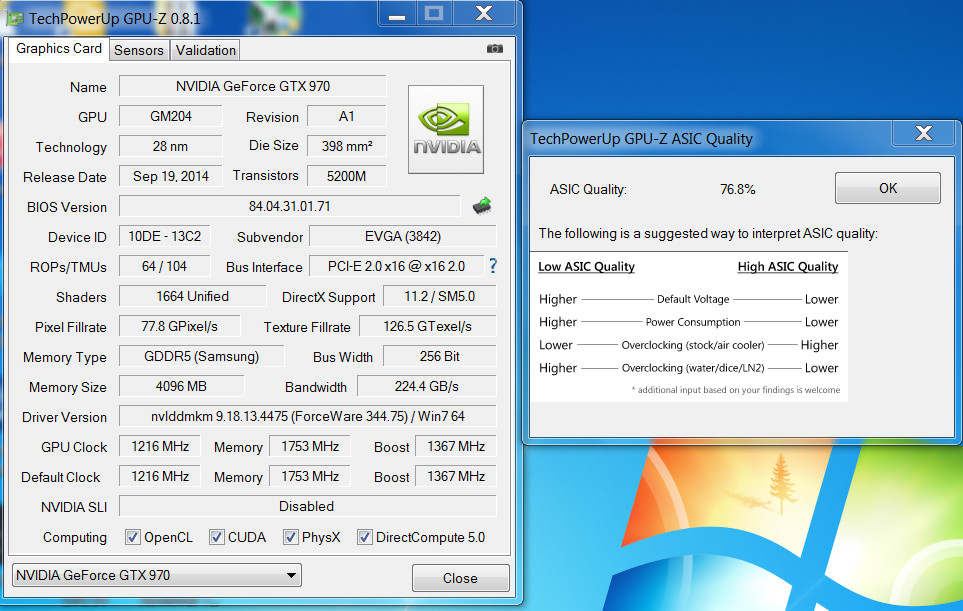
Task: Click the Transistors field 5200M
Action: (346, 176)
